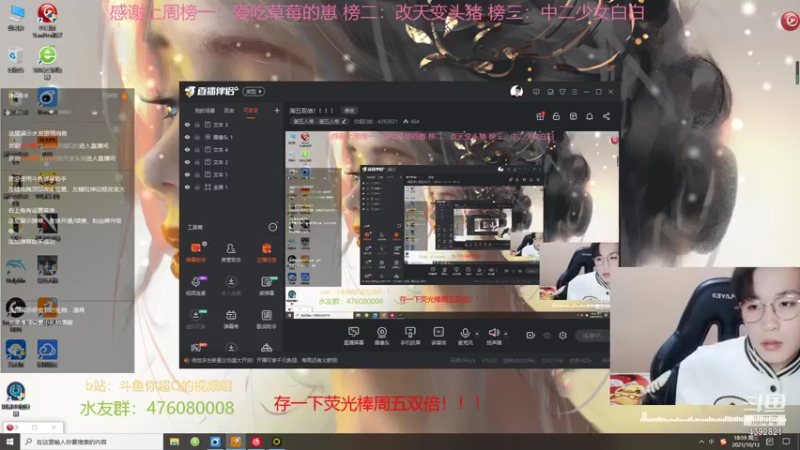
Task: Open the green 360 browser desktop icon
Action: (x=47, y=61)
